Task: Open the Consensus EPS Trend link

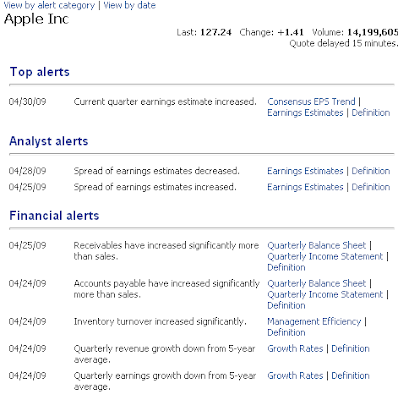Action: [311, 101]
